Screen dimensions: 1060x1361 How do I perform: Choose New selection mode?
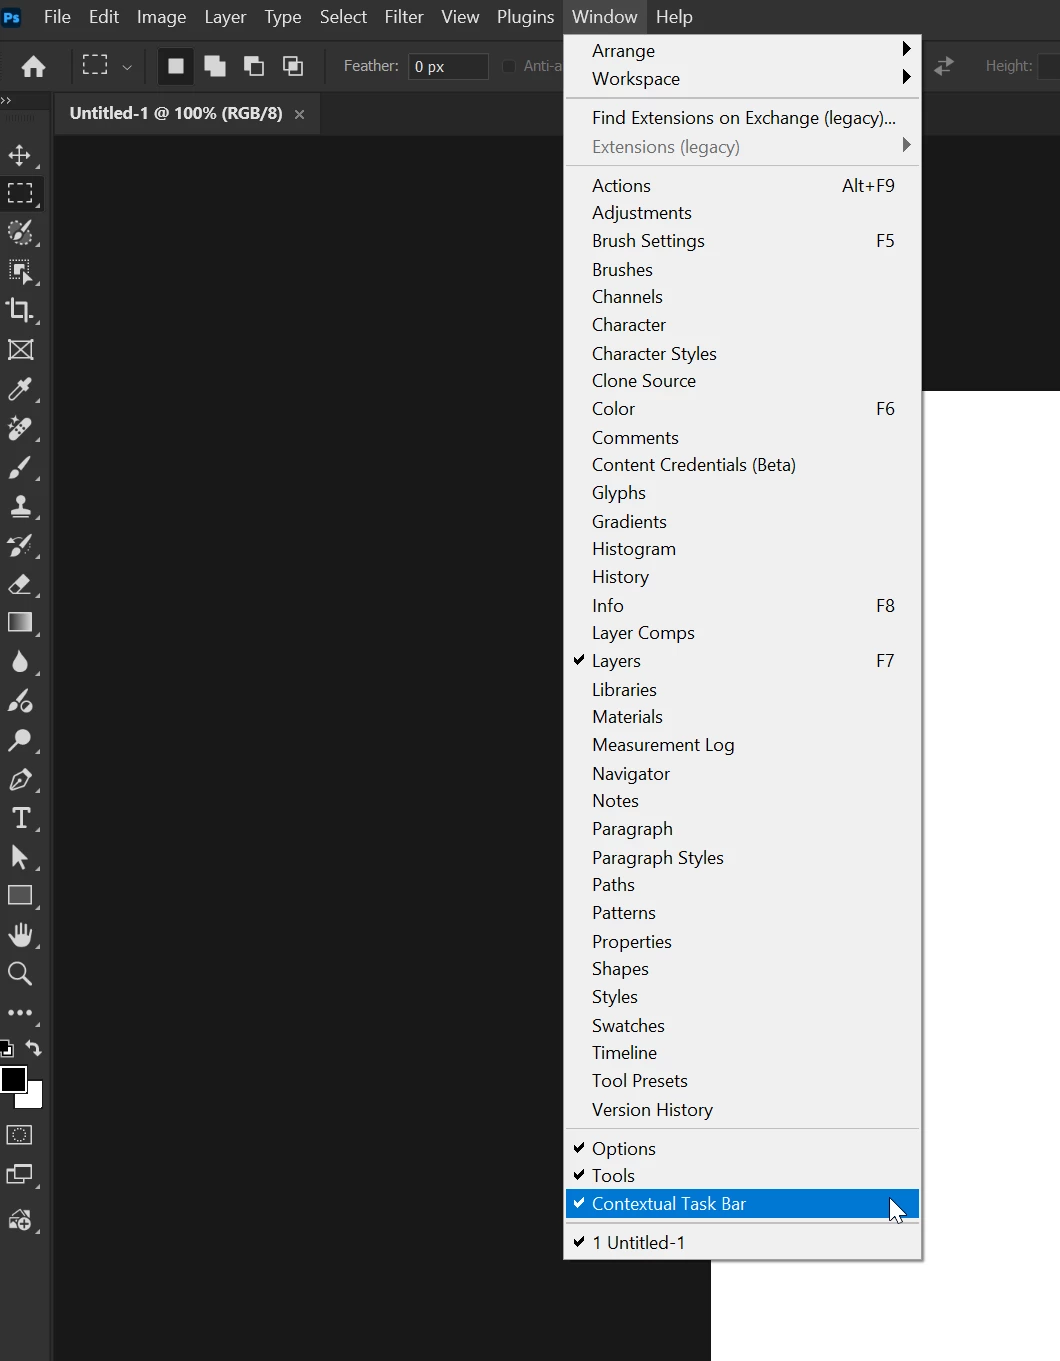(x=176, y=66)
